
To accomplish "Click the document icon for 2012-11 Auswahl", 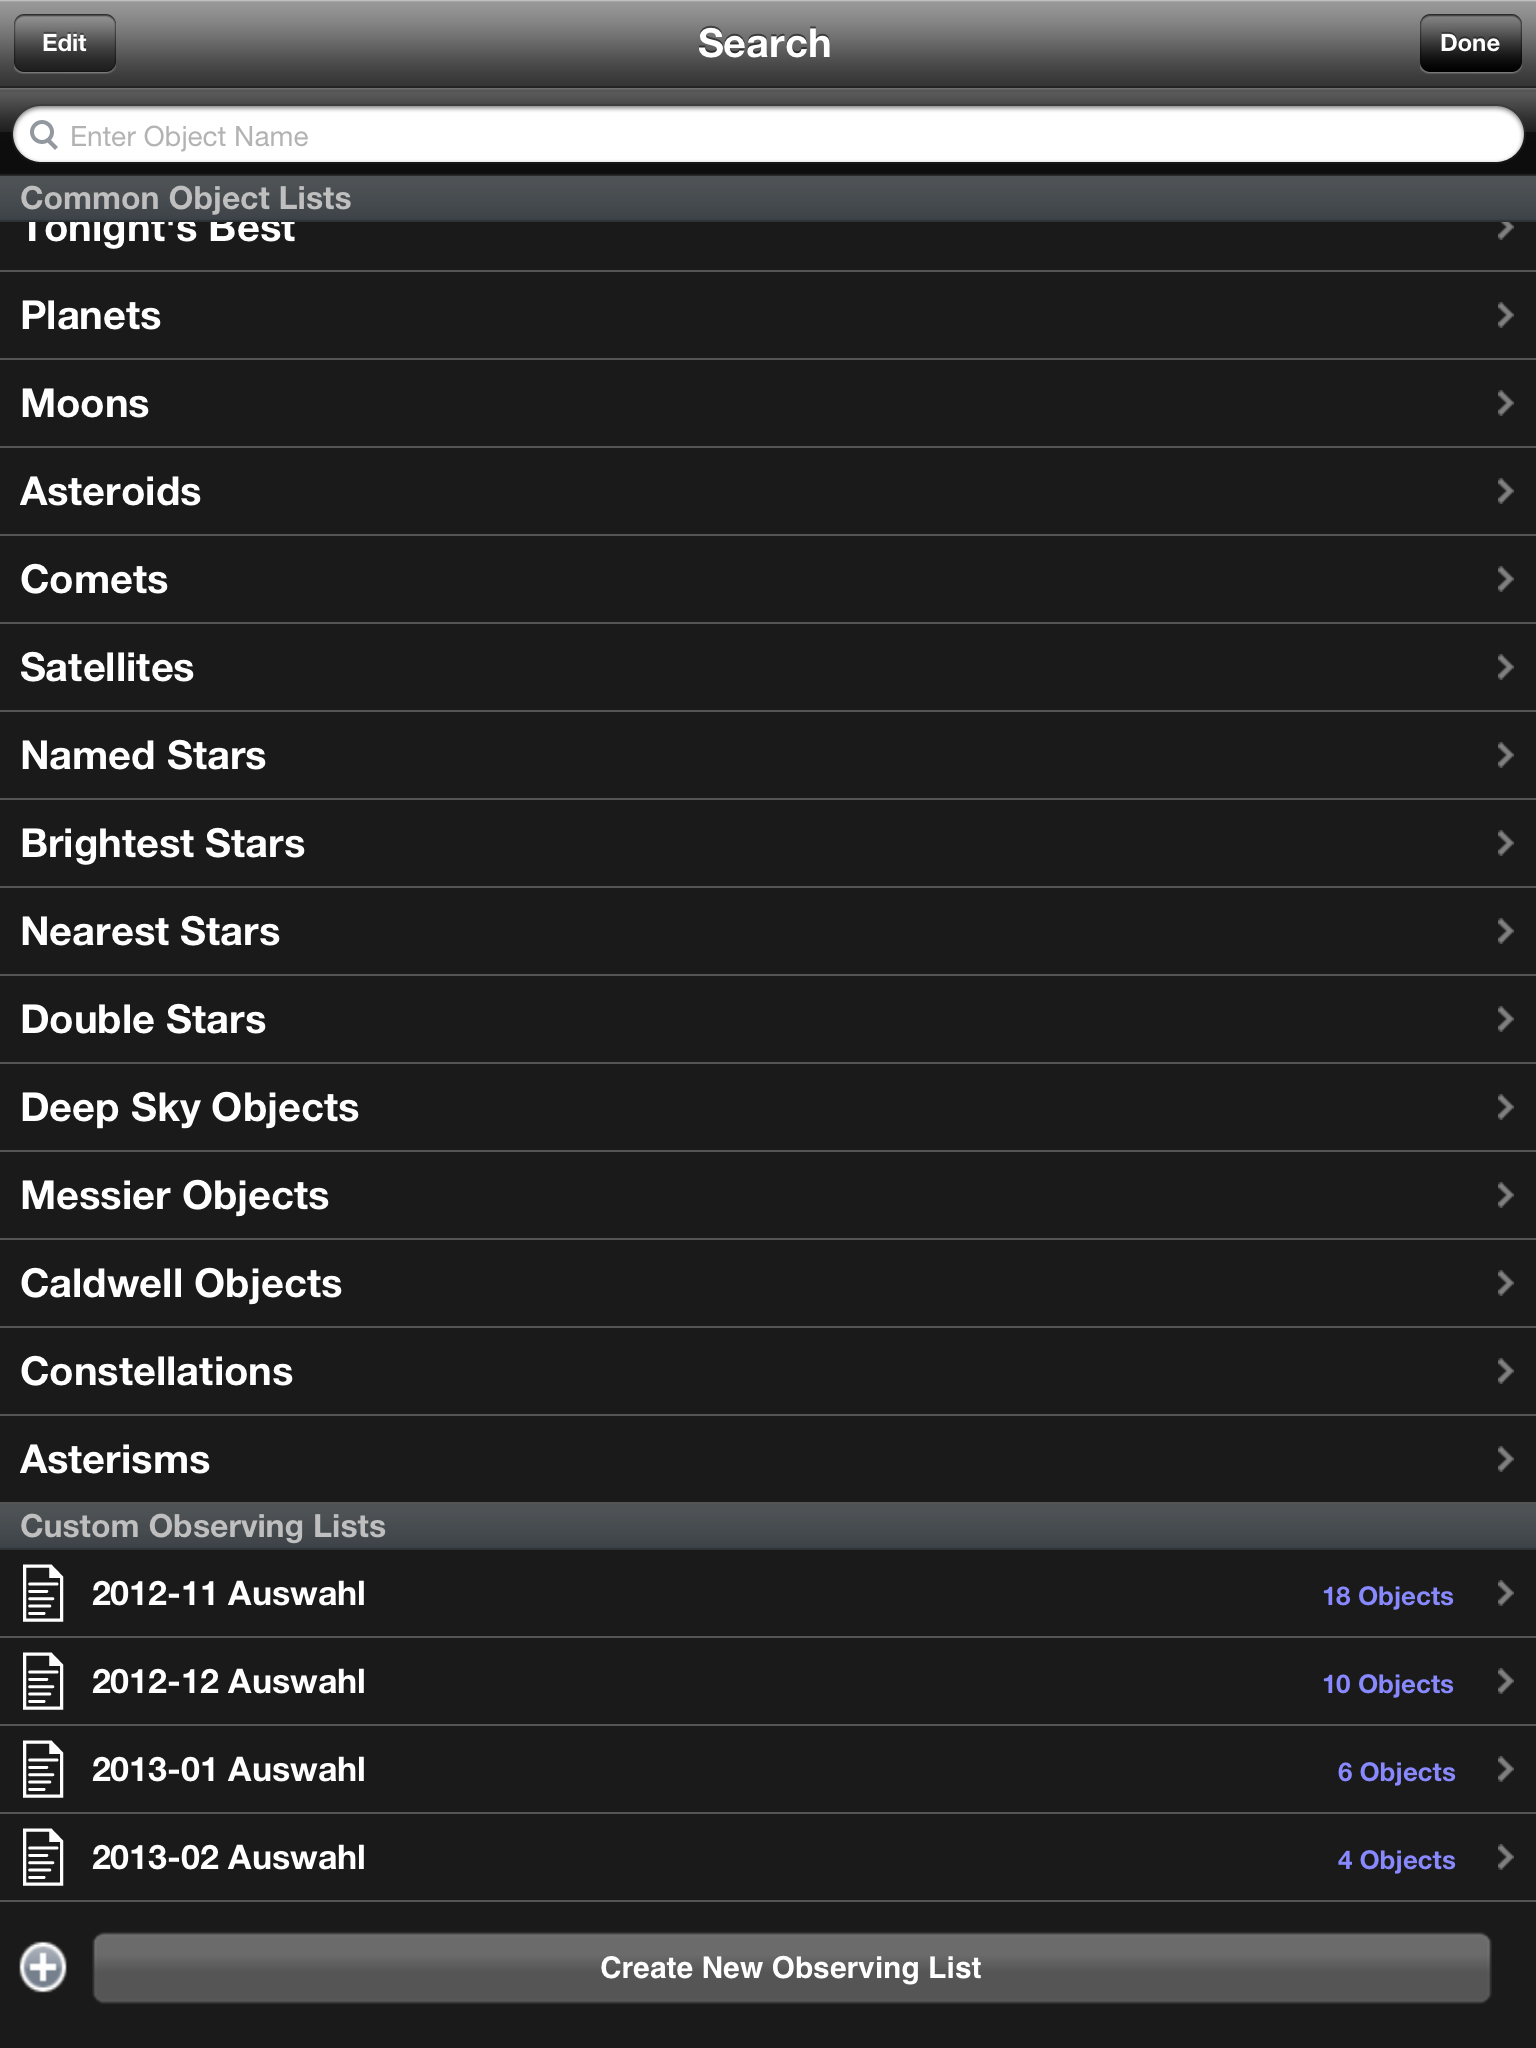I will (x=43, y=1593).
